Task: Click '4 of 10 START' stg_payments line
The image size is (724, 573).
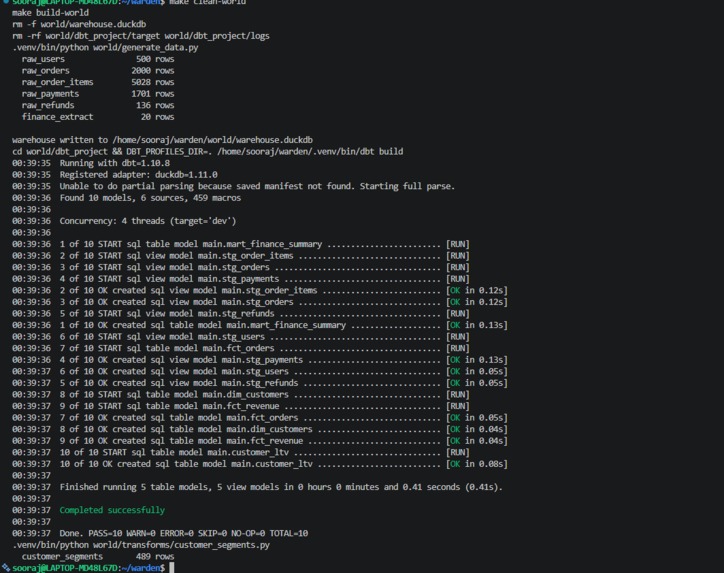Action: pos(241,279)
